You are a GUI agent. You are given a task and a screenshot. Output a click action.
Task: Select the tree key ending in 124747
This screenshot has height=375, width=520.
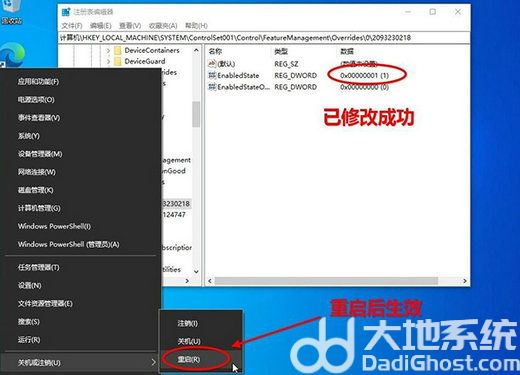[174, 215]
